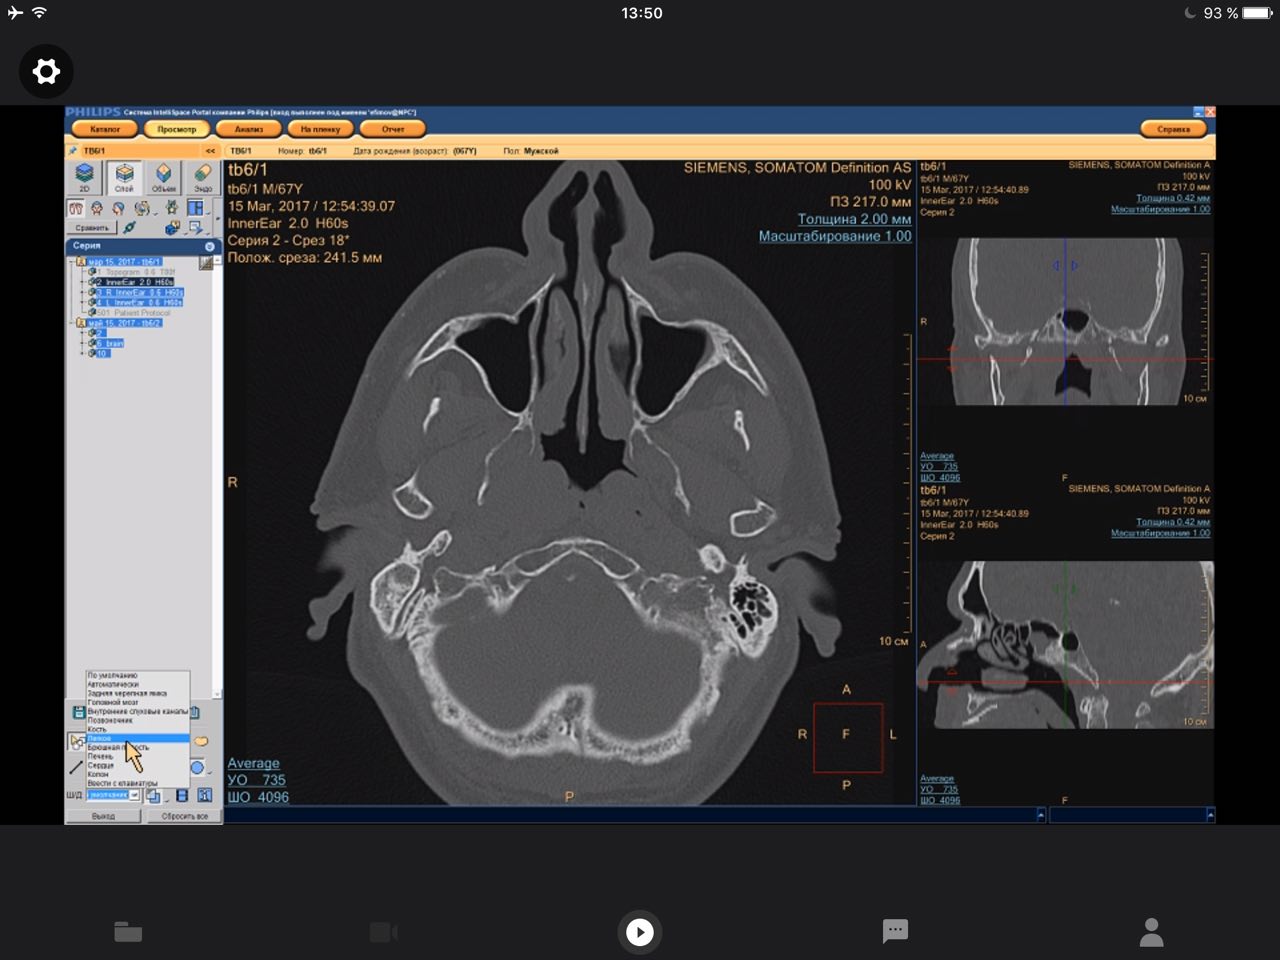Click Толщина 2.00 мм link in main view
The height and width of the screenshot is (960, 1280).
click(854, 219)
